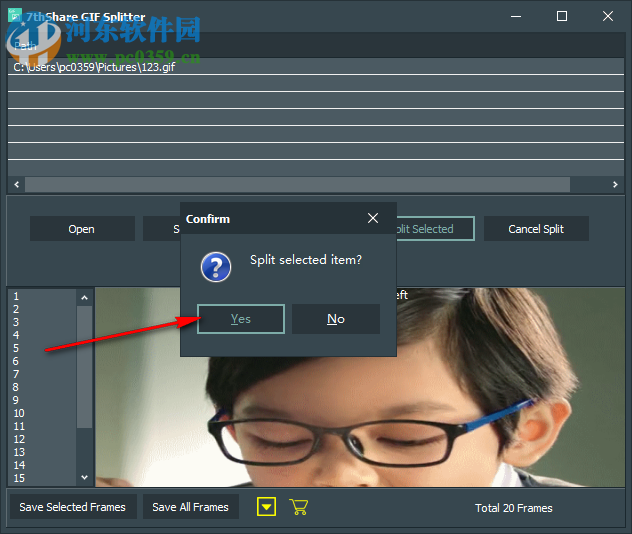Click the yellow shopping cart icon
Image resolution: width=632 pixels, height=534 pixels.
coord(299,507)
